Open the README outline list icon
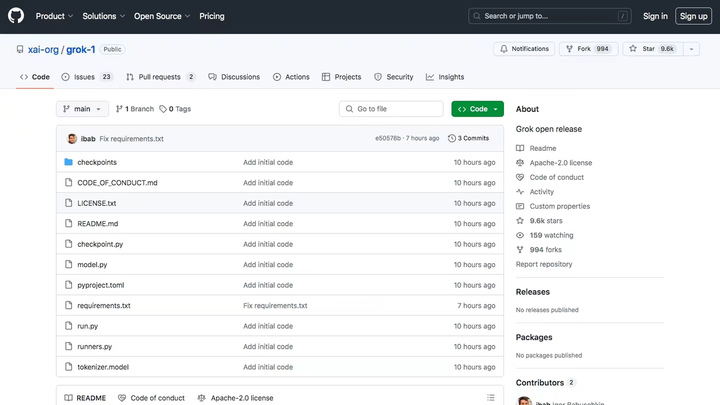This screenshot has width=720, height=405. [x=491, y=398]
